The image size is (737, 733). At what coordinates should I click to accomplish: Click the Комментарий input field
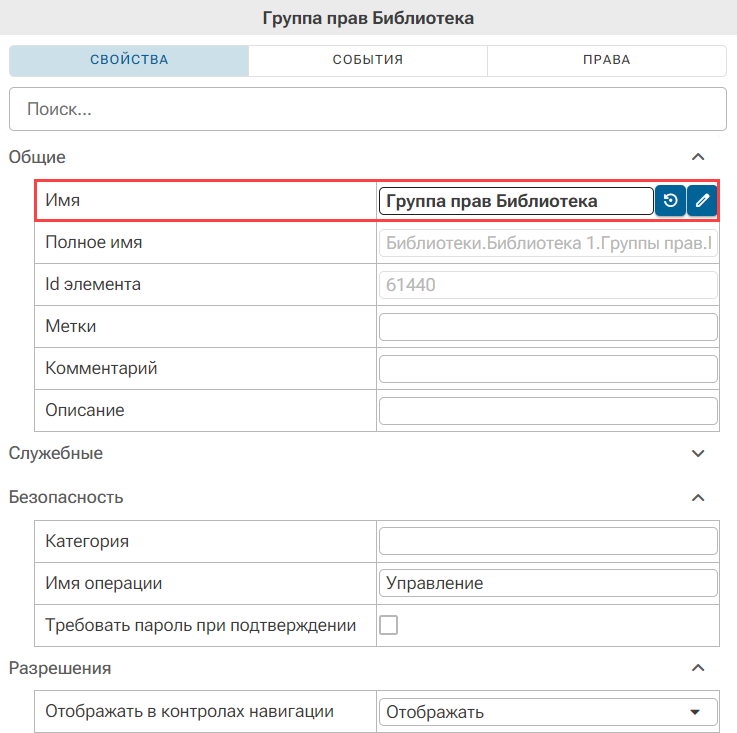pyautogui.click(x=548, y=369)
